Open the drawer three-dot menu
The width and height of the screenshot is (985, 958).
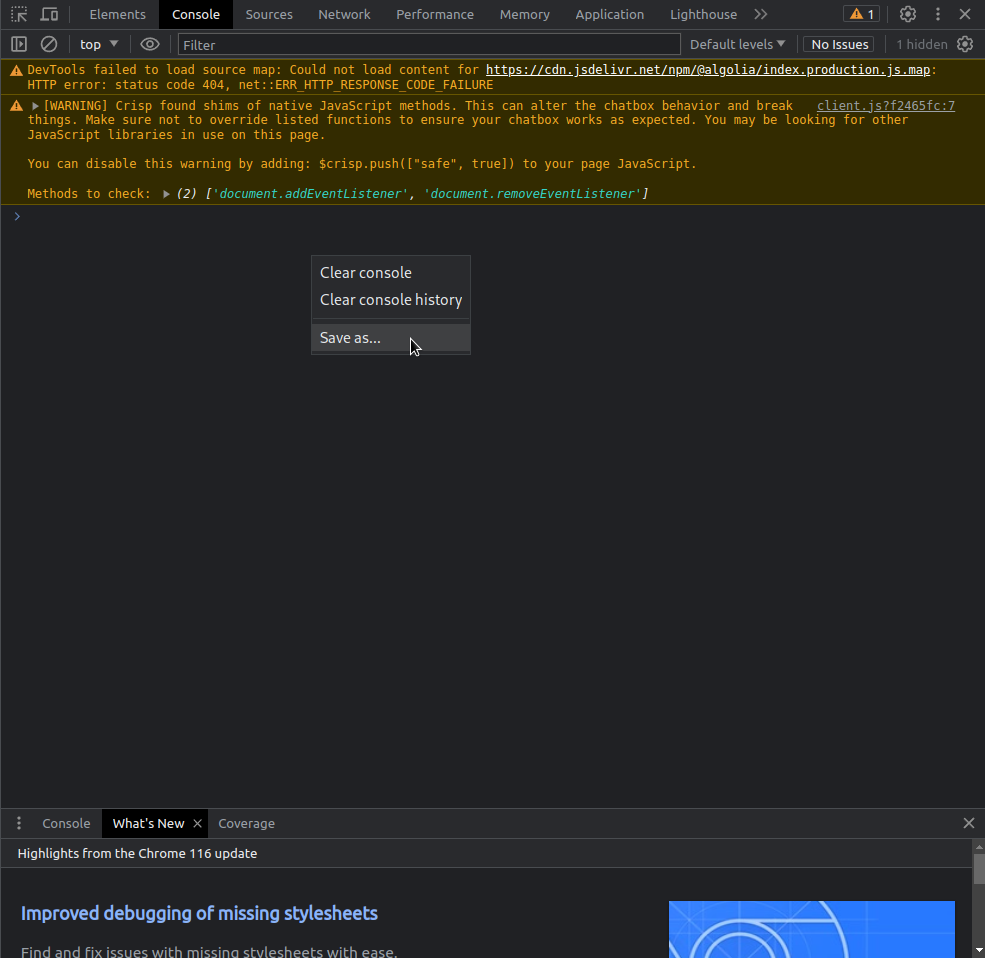pos(19,823)
